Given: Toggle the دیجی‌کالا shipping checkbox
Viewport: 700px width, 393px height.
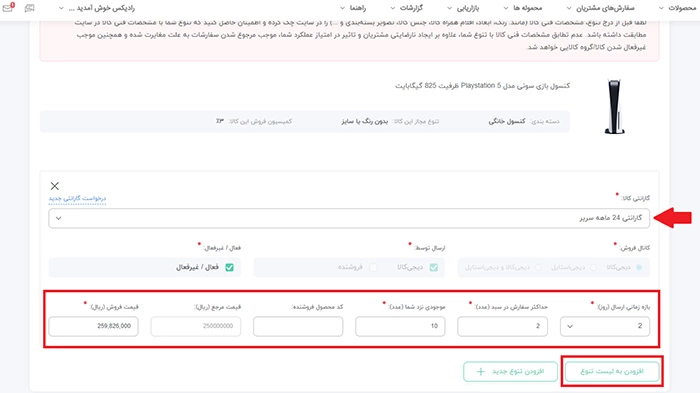Looking at the screenshot, I should [433, 267].
